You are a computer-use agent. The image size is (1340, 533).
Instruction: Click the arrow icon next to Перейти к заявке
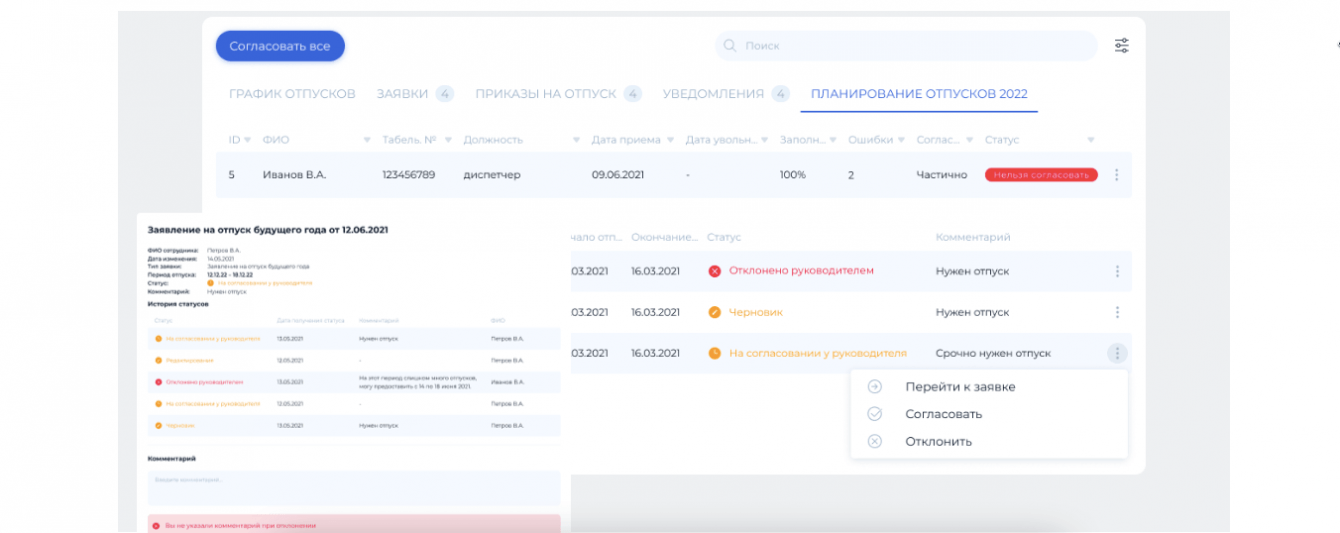[x=875, y=387]
